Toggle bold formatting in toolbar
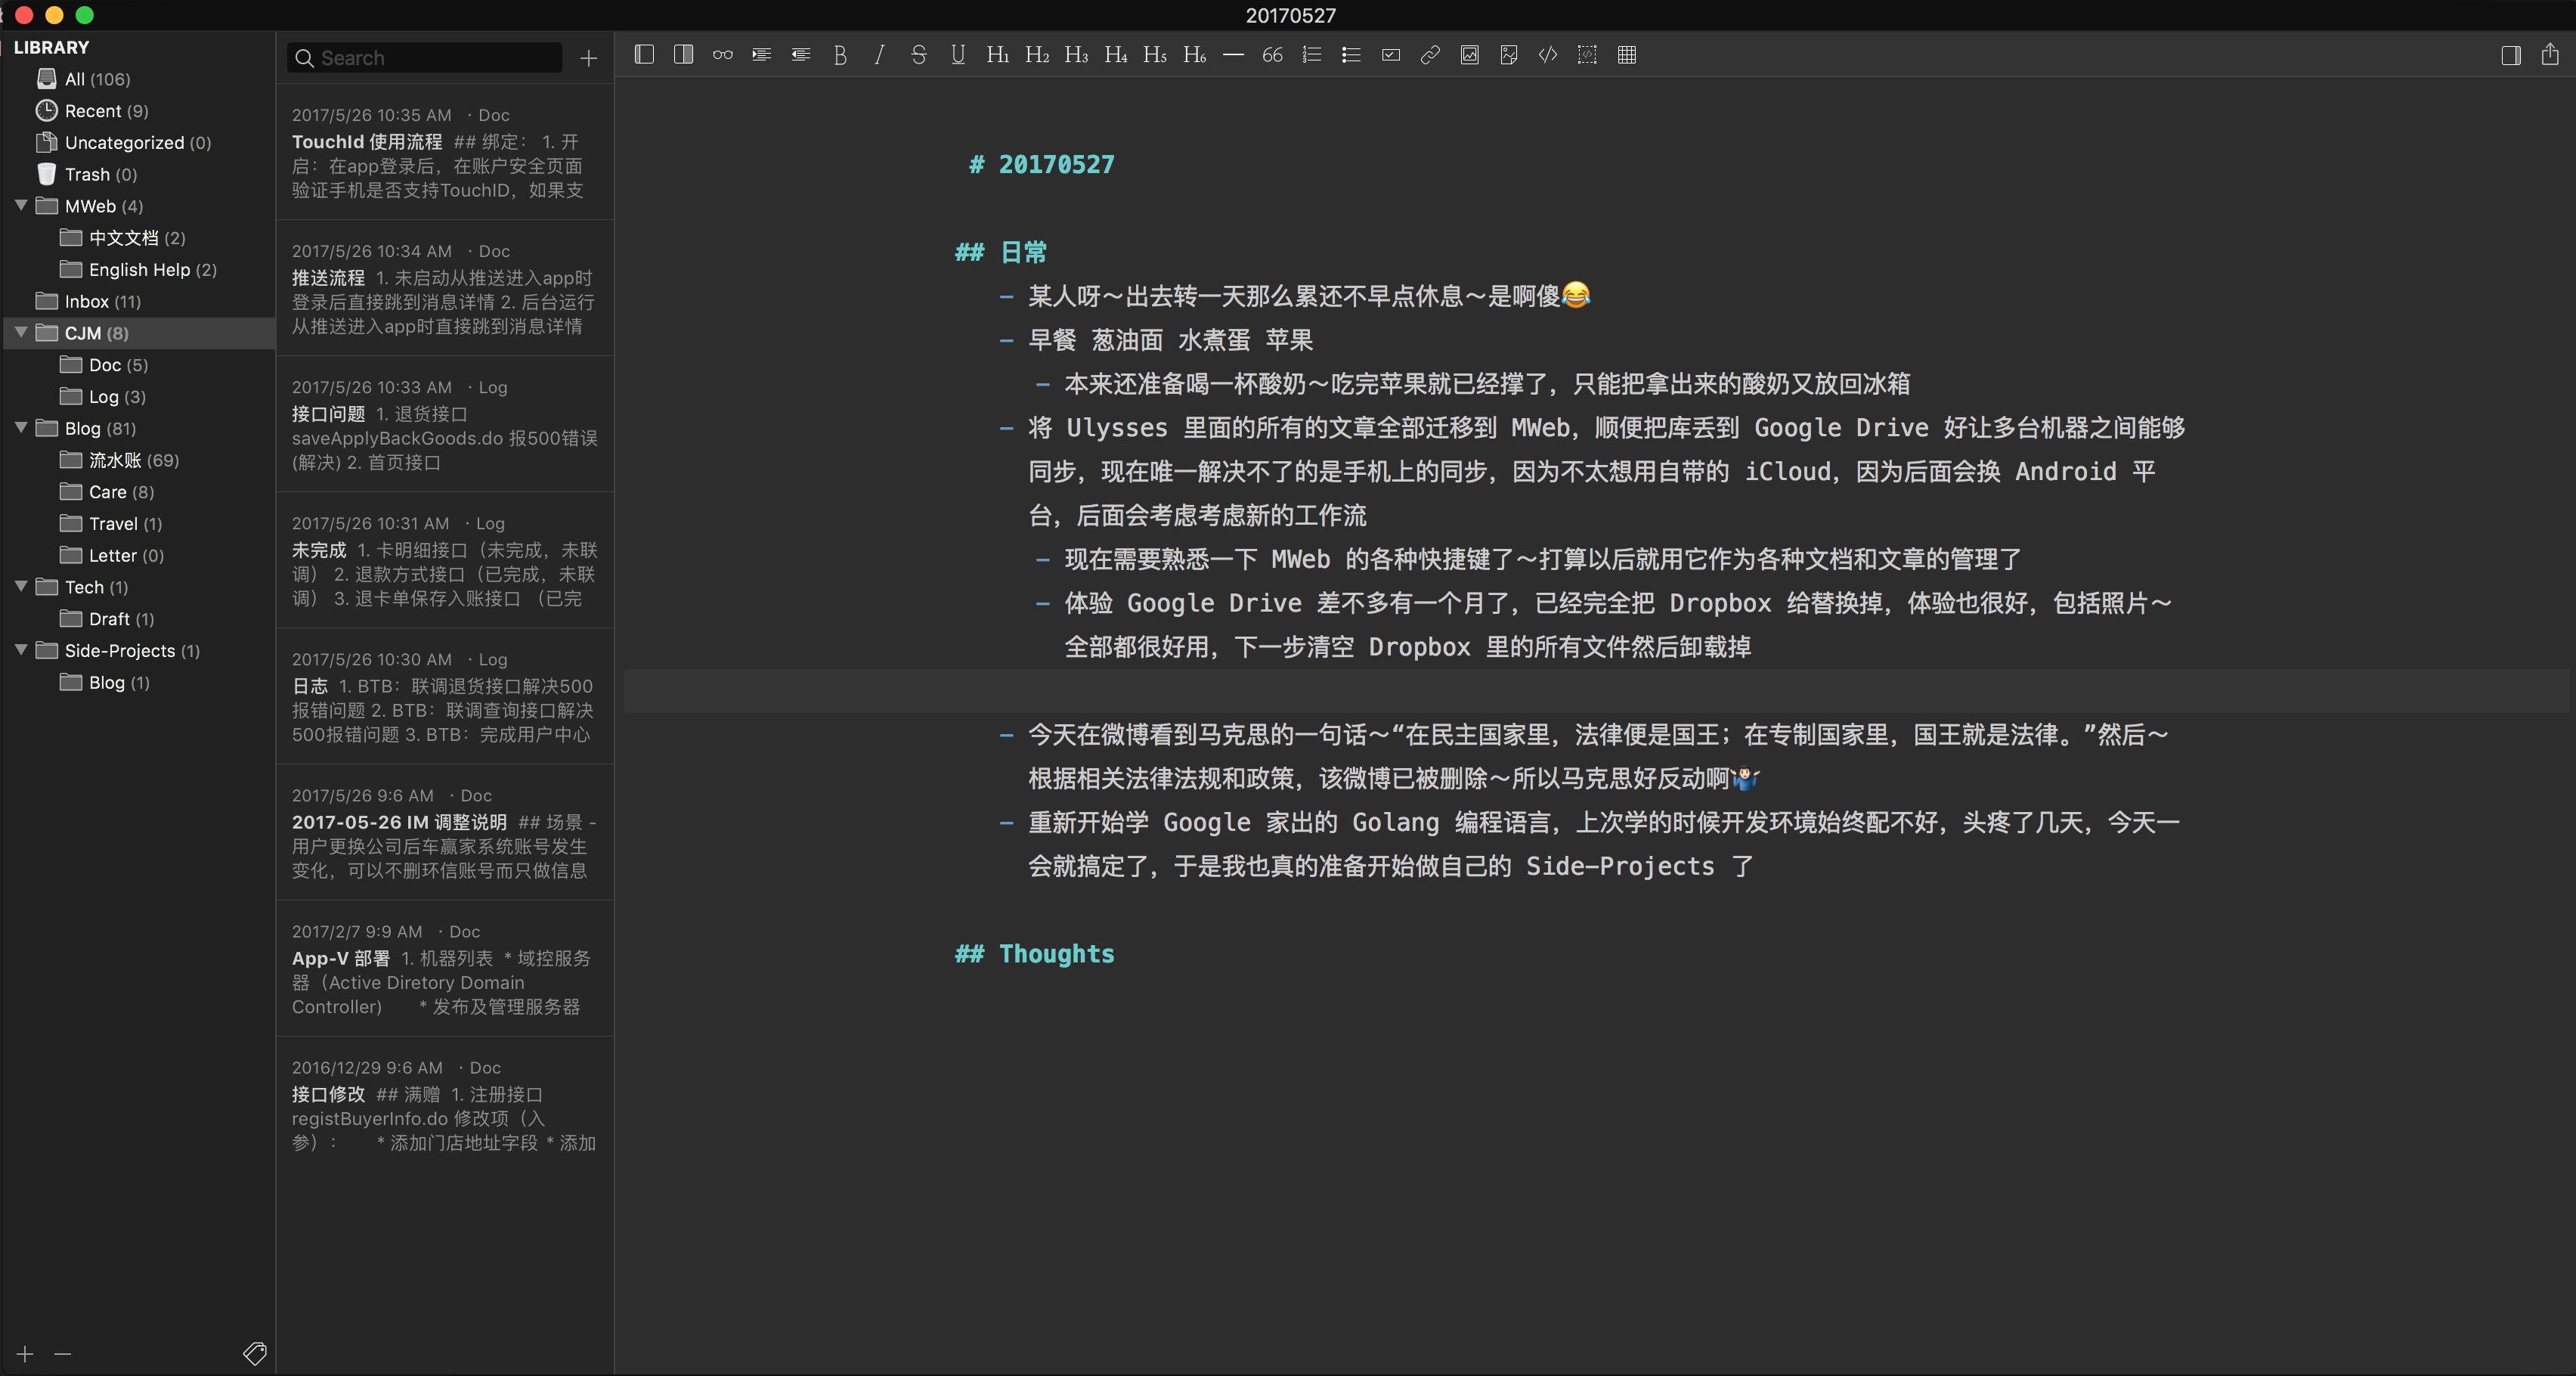2576x1376 pixels. [840, 55]
